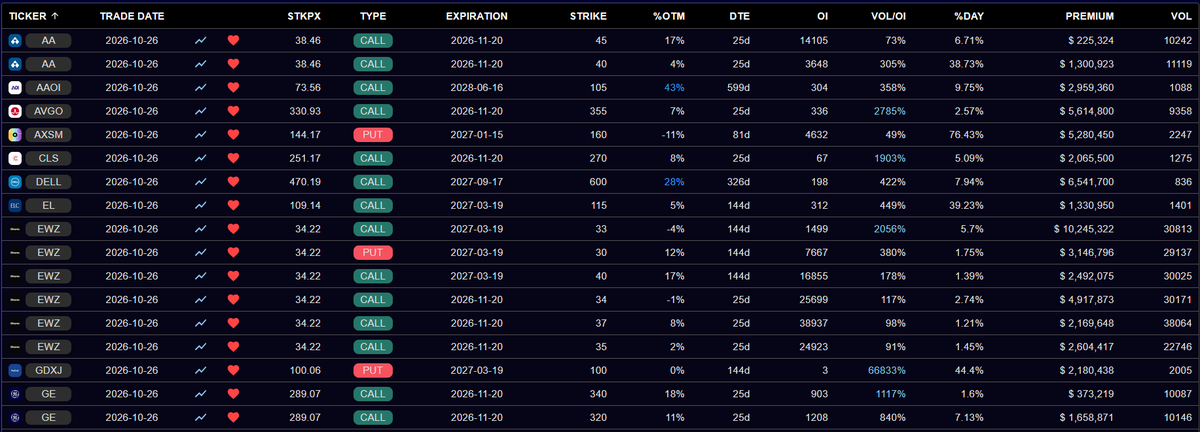Click the AAOI ticker button
The height and width of the screenshot is (432, 1200).
pyautogui.click(x=48, y=87)
